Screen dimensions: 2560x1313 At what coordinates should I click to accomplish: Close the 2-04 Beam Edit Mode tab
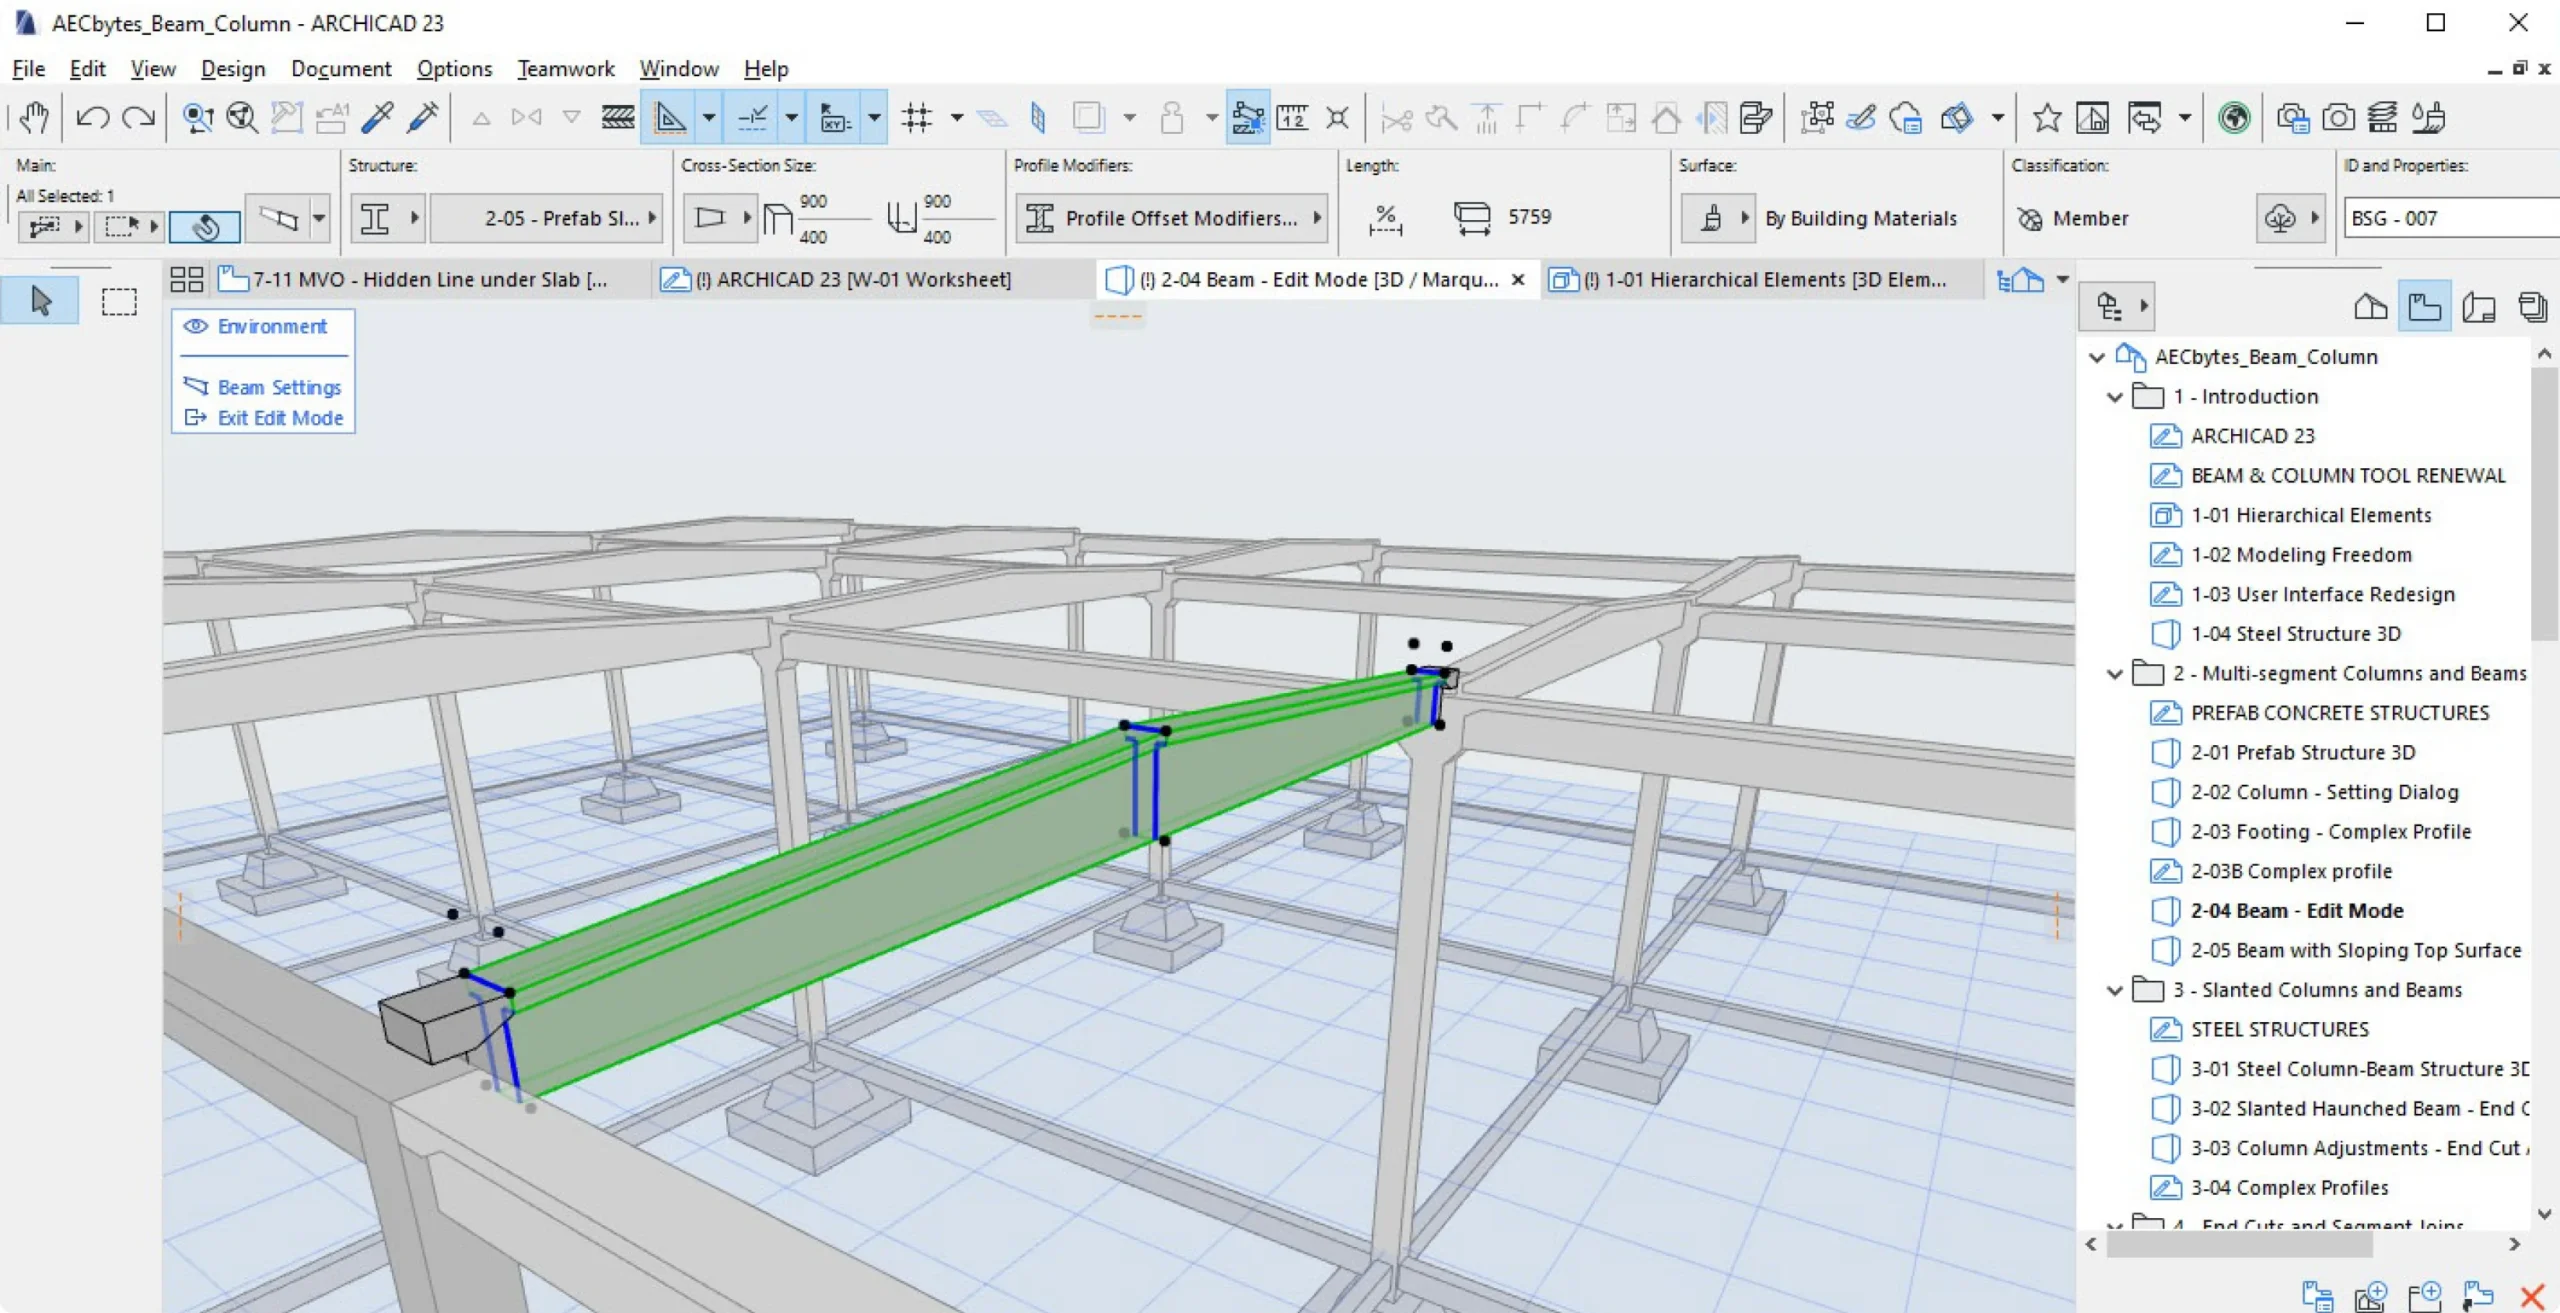click(1518, 280)
